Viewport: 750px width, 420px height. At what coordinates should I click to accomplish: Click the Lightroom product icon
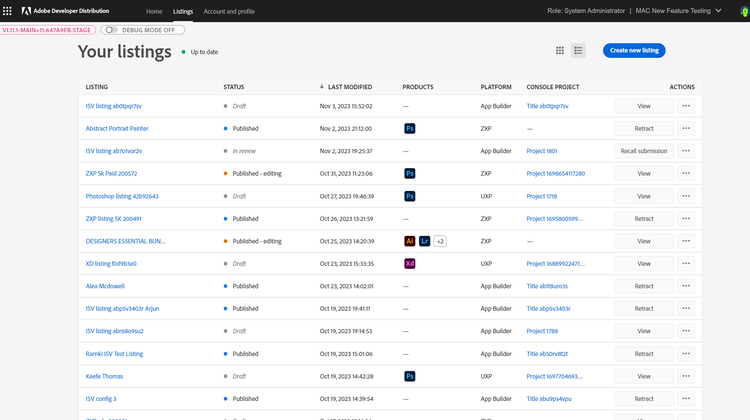click(x=425, y=241)
